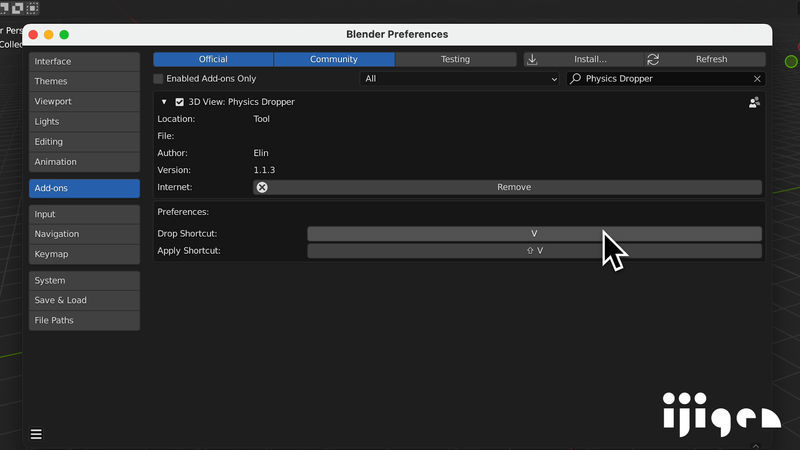Toggle the Community add-ons filter

[334, 59]
